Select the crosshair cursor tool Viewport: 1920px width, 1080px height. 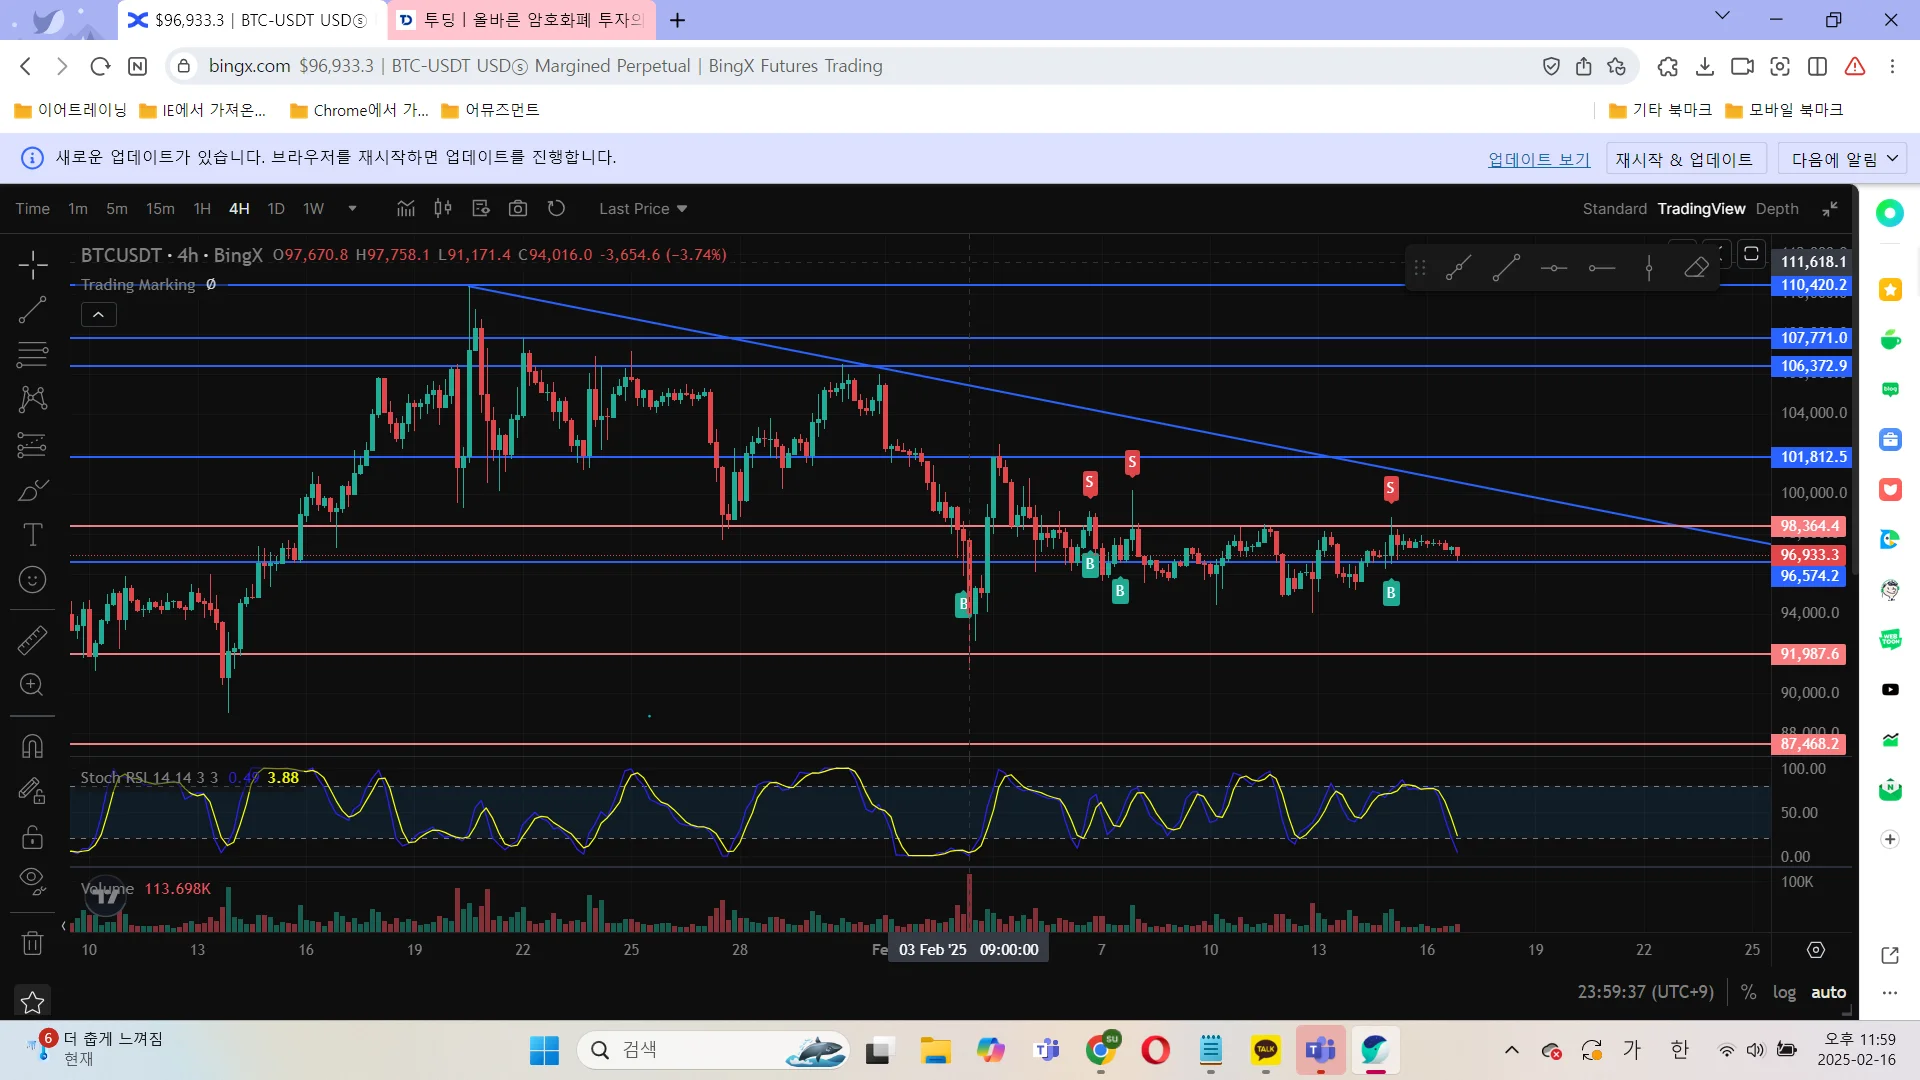(33, 265)
